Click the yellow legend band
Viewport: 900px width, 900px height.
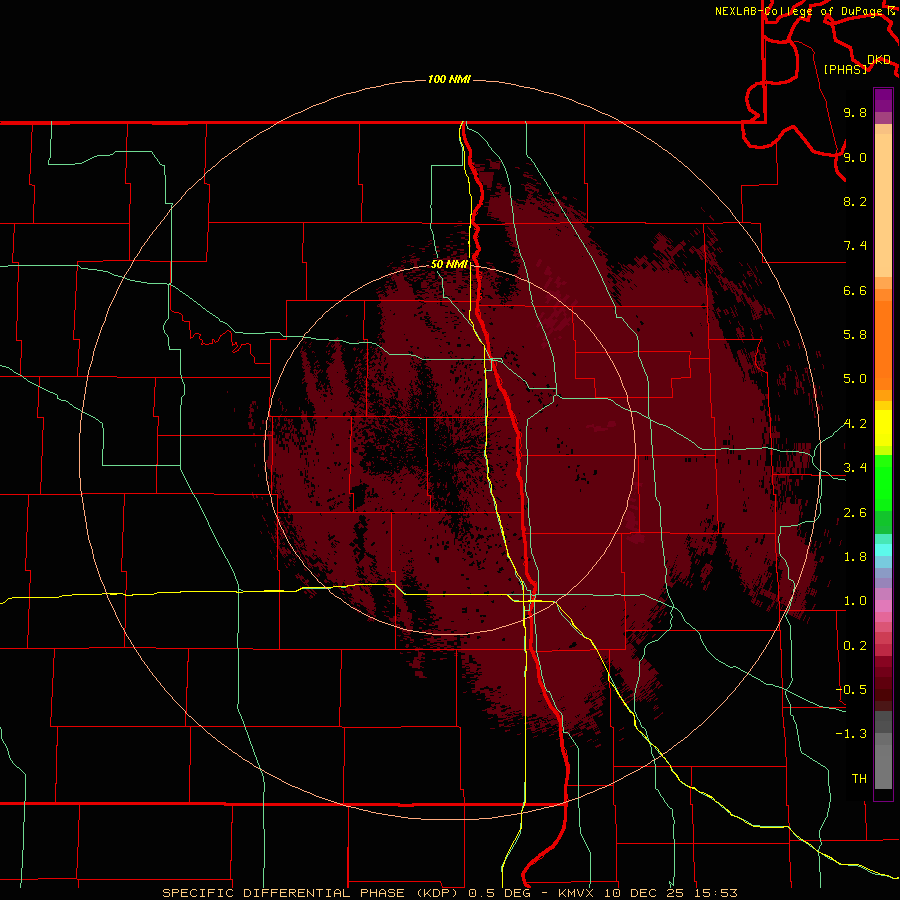(883, 428)
